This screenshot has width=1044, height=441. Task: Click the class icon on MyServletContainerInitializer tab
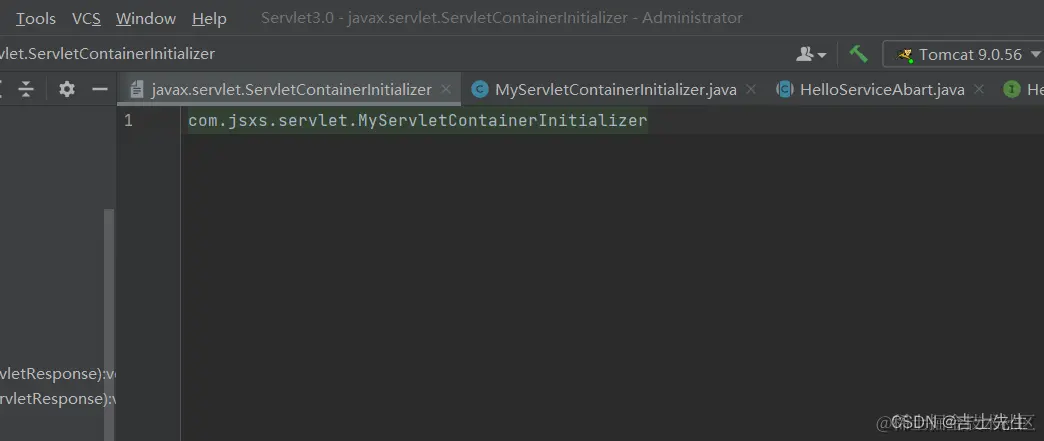[479, 89]
